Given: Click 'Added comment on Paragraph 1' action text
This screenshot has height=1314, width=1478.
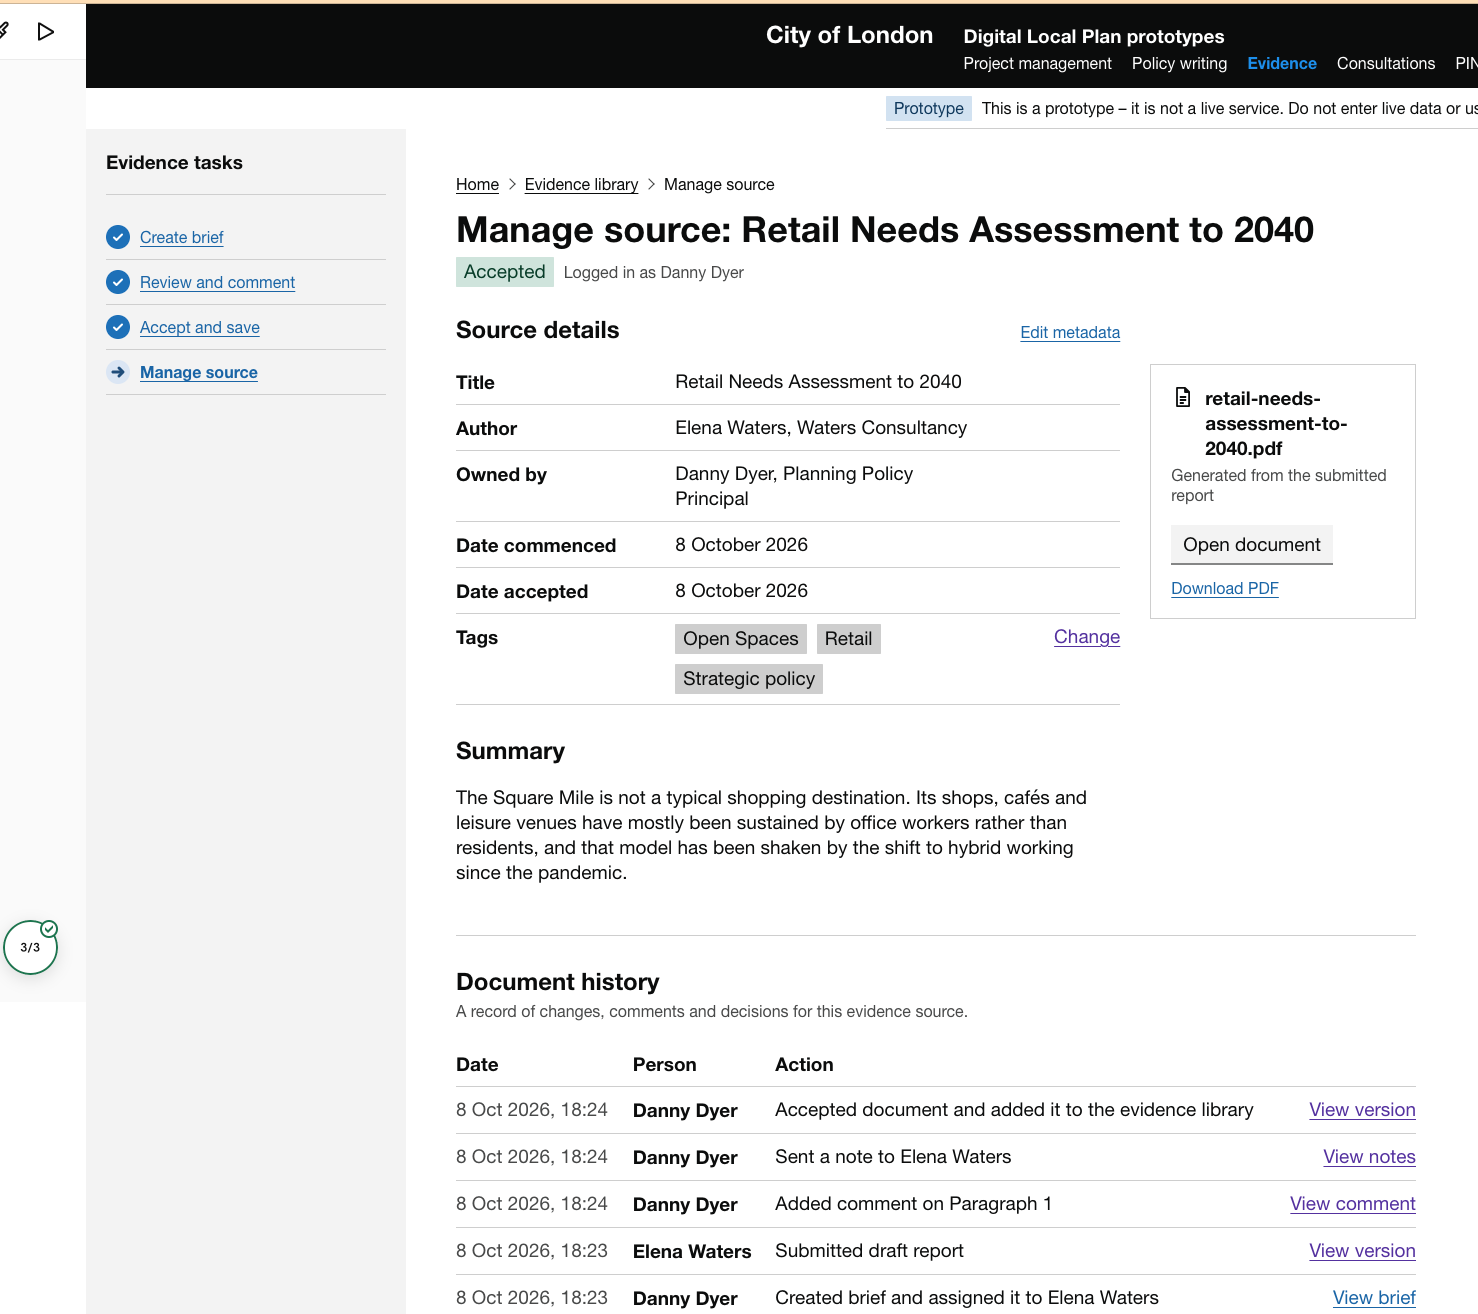Looking at the screenshot, I should pos(913,1204).
